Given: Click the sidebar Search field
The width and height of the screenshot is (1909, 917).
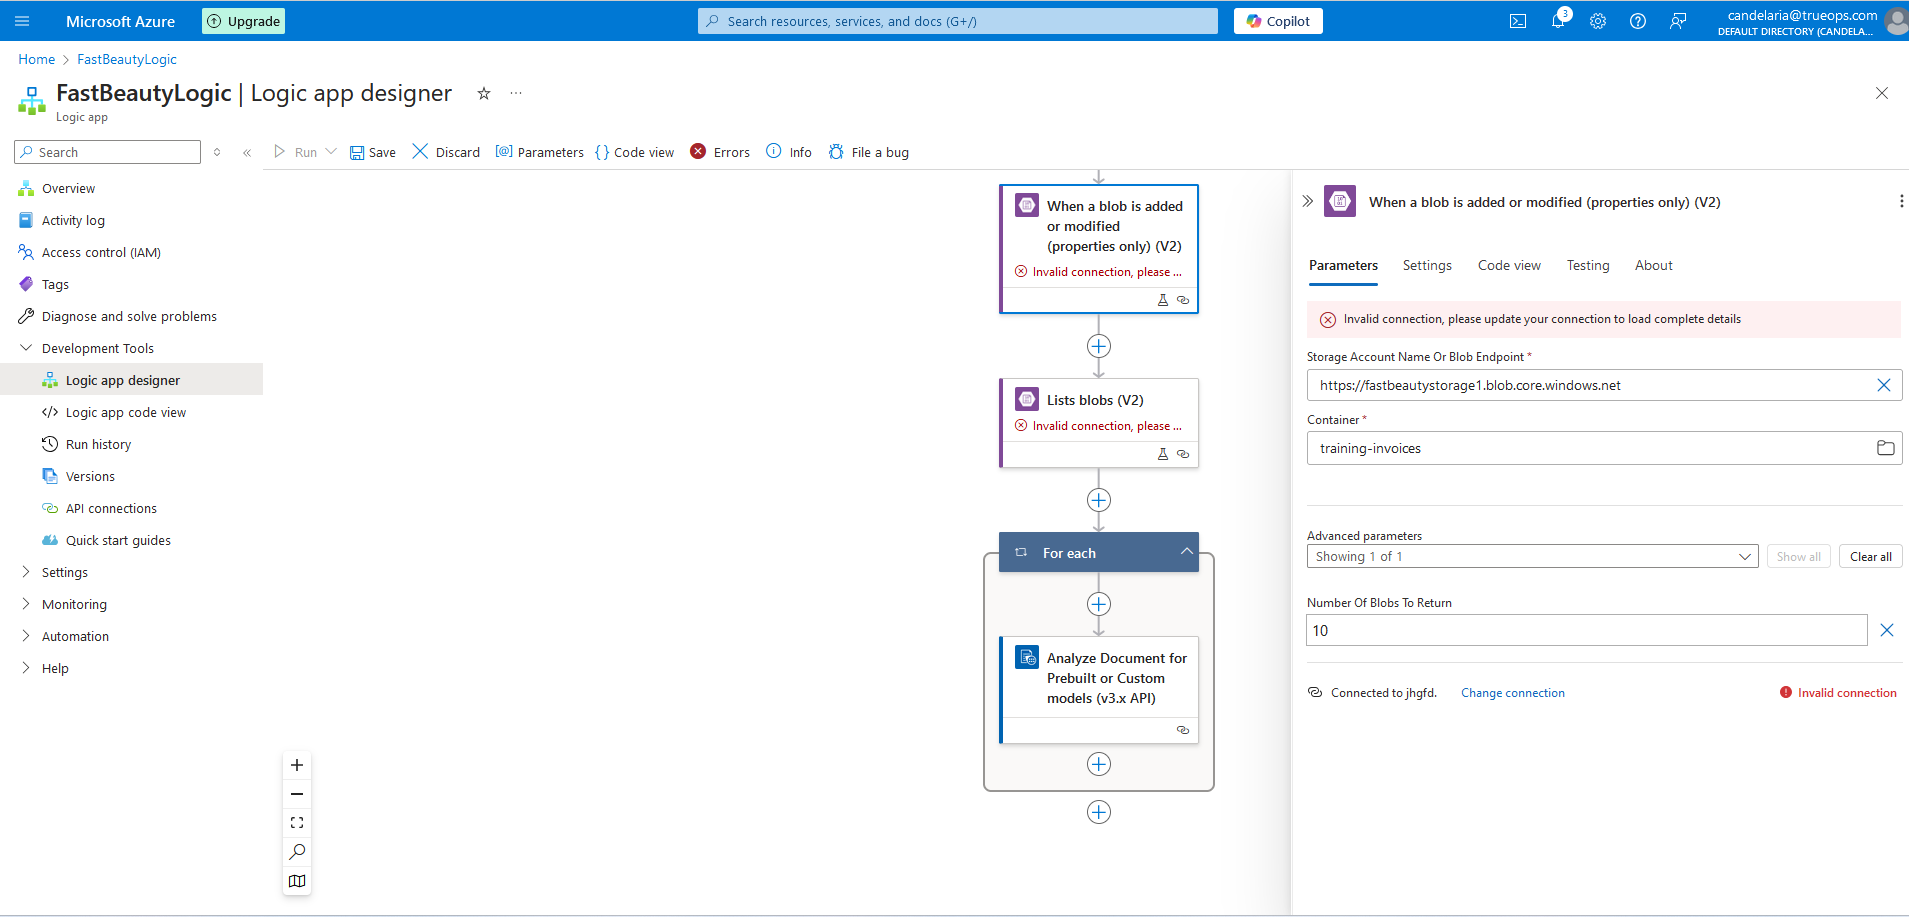Looking at the screenshot, I should [x=107, y=152].
